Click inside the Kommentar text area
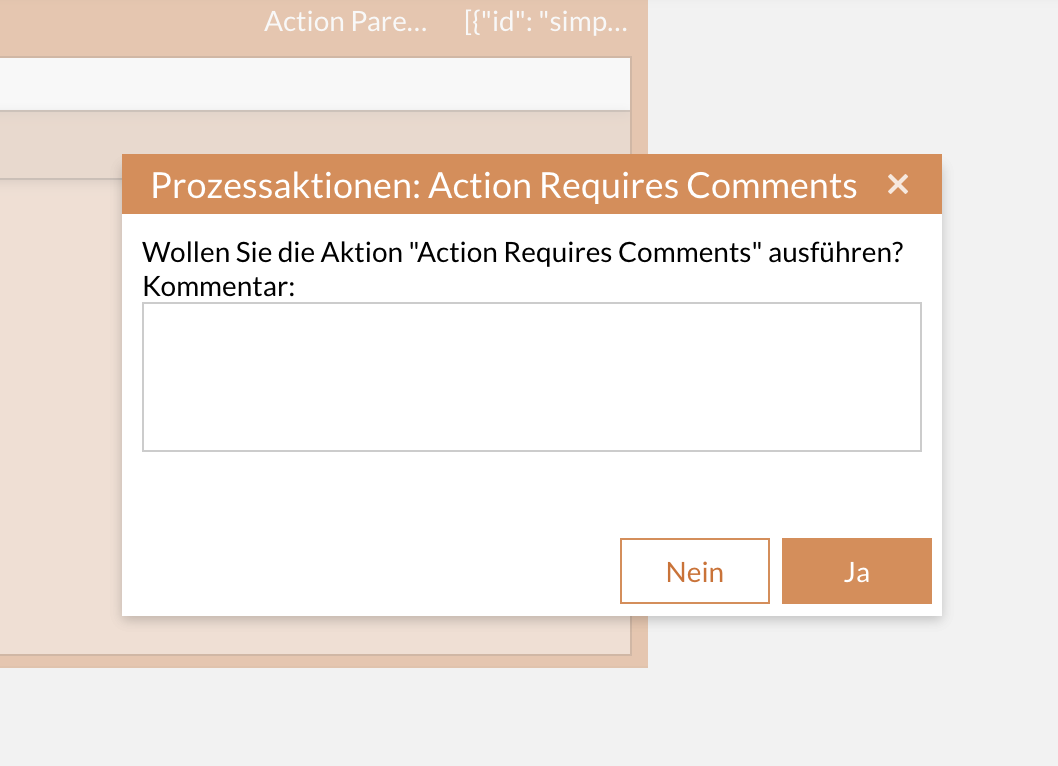Image resolution: width=1058 pixels, height=766 pixels. (531, 377)
